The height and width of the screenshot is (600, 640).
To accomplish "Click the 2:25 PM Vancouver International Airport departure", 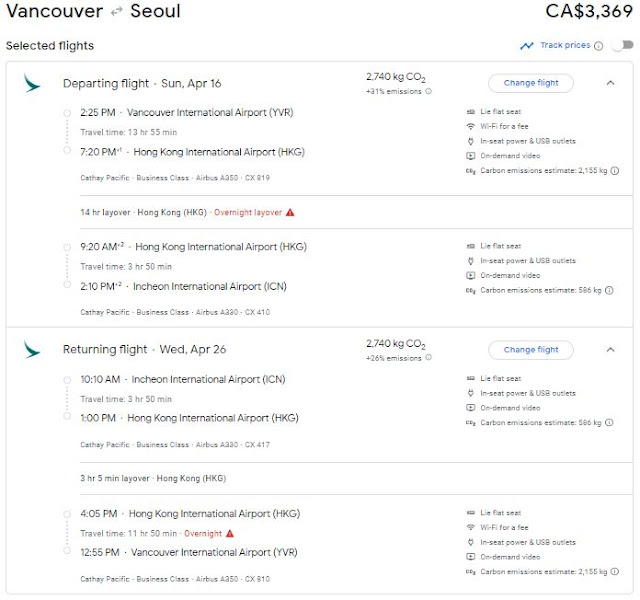I will point(187,113).
